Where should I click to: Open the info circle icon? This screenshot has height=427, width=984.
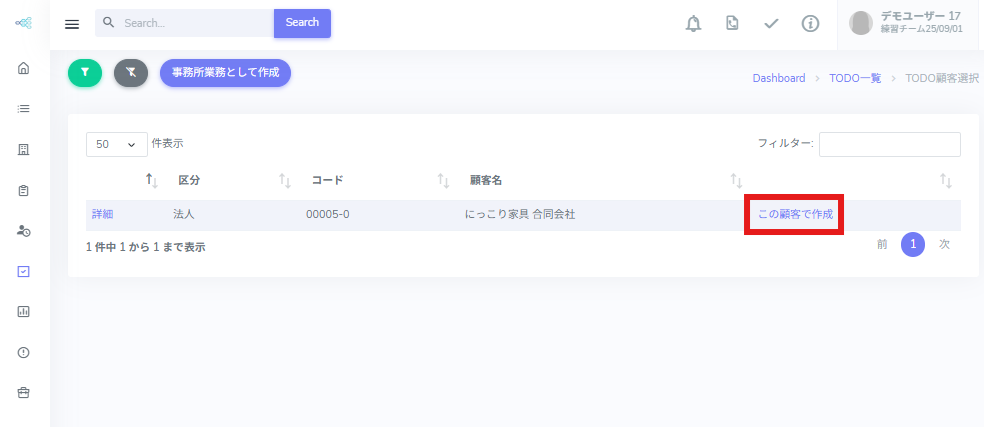[810, 24]
